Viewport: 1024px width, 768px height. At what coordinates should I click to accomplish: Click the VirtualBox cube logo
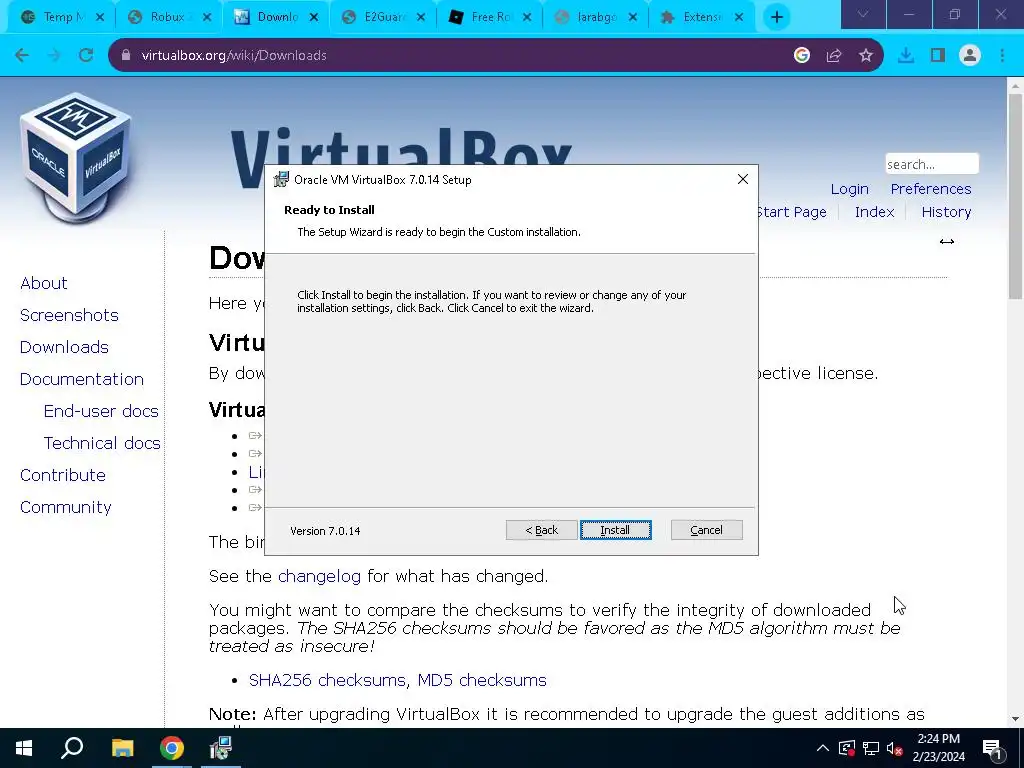[76, 157]
